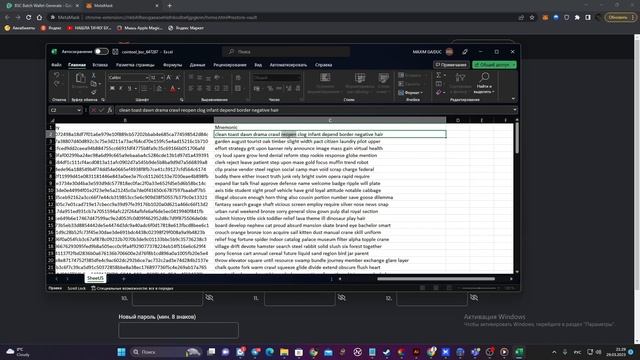Open the number format dropdown
Image resolution: width=640 pixels, height=360 pixels.
[298, 78]
